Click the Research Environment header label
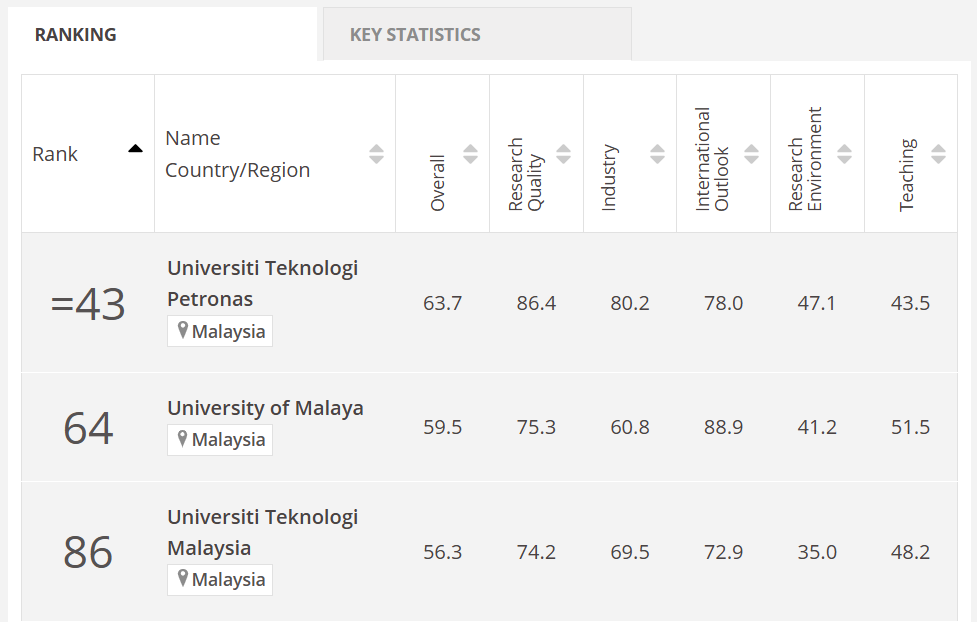This screenshot has height=622, width=977. click(x=805, y=160)
